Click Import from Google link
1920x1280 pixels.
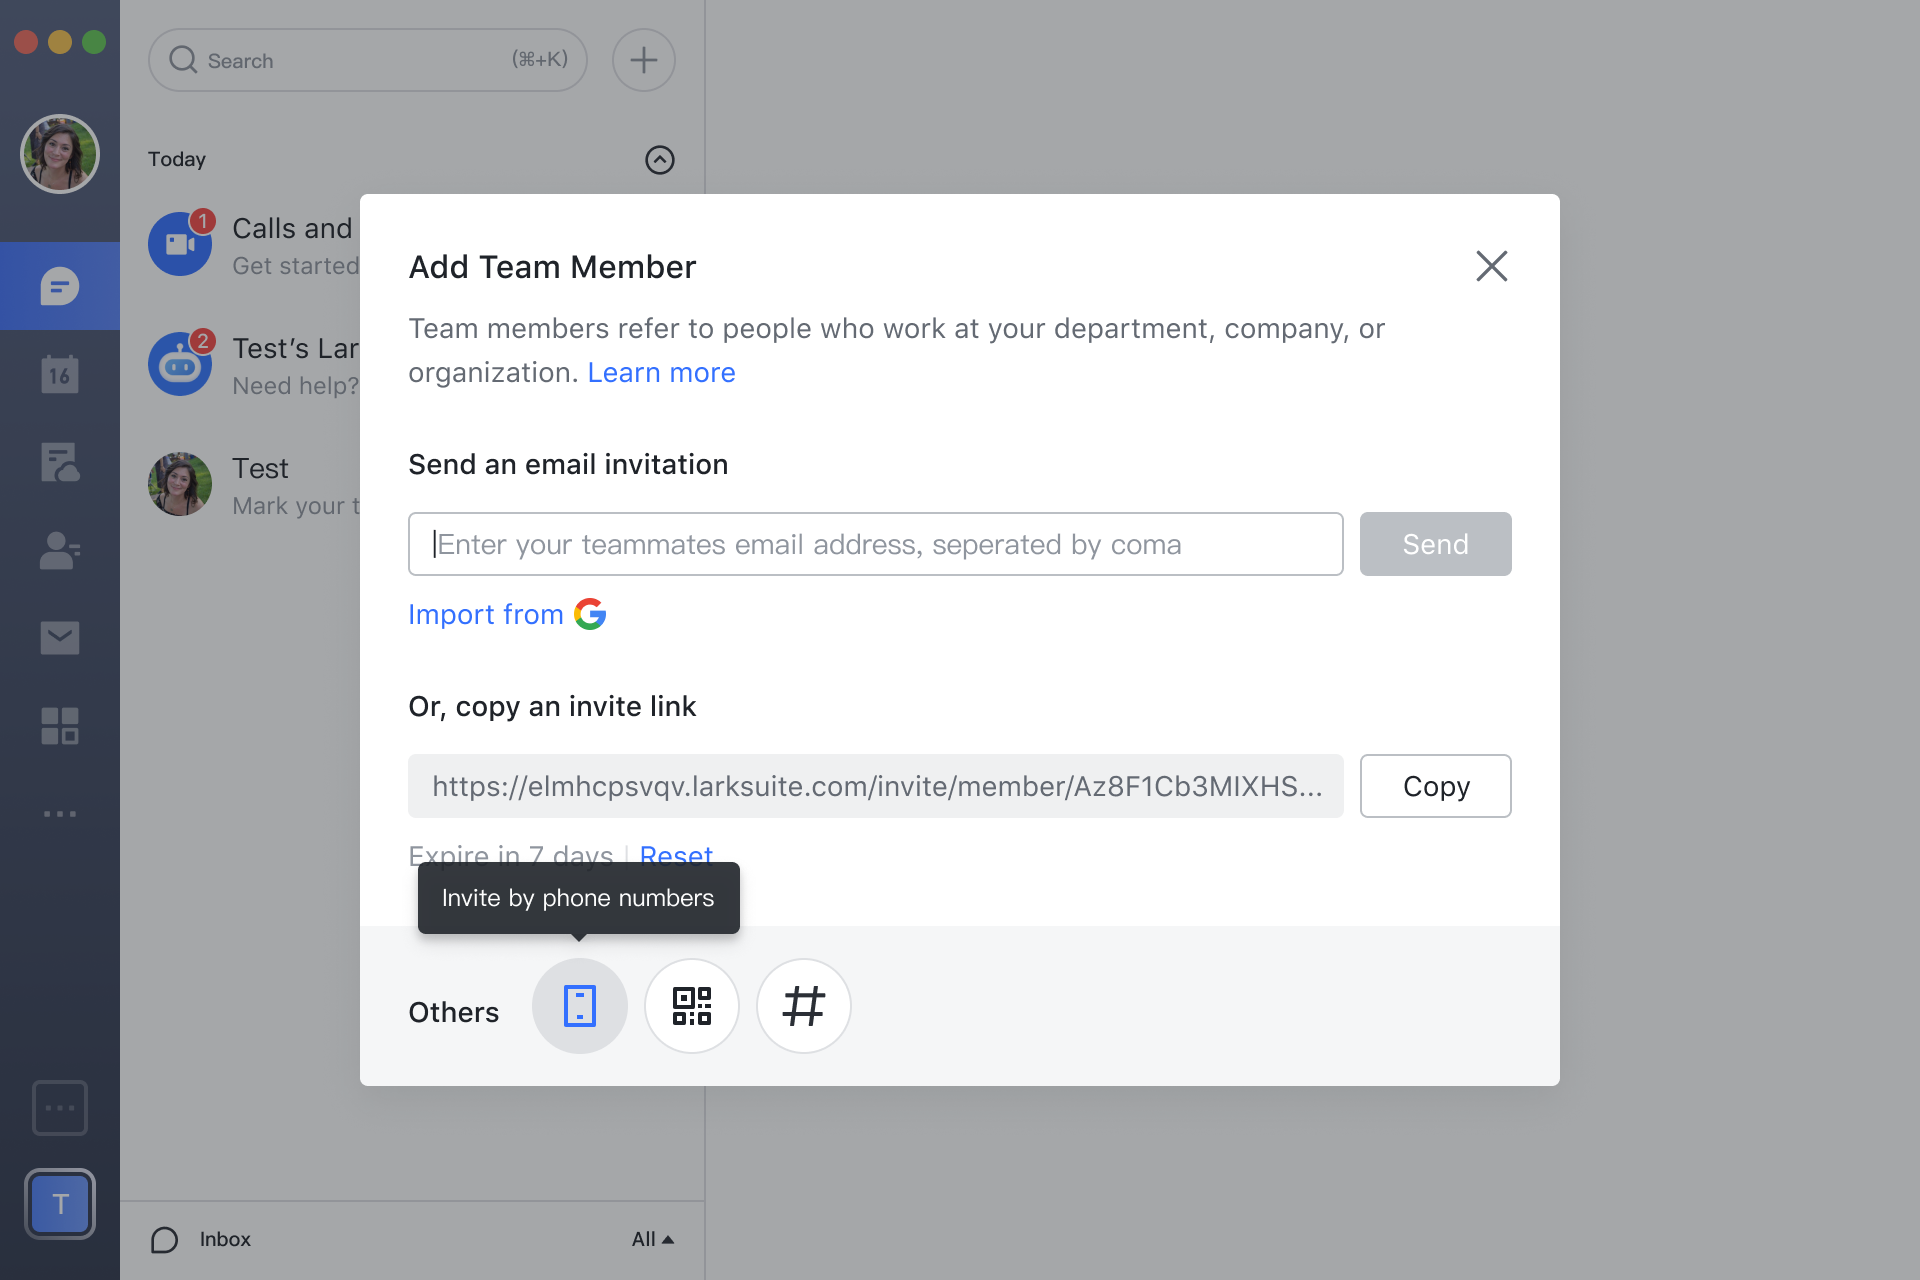pos(507,614)
